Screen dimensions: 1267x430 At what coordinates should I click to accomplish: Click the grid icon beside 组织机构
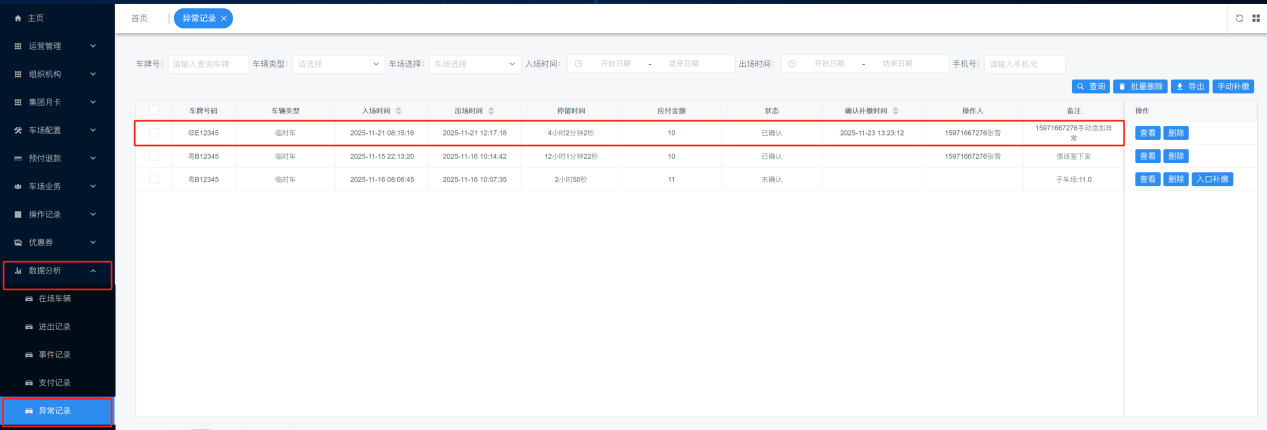click(x=17, y=74)
